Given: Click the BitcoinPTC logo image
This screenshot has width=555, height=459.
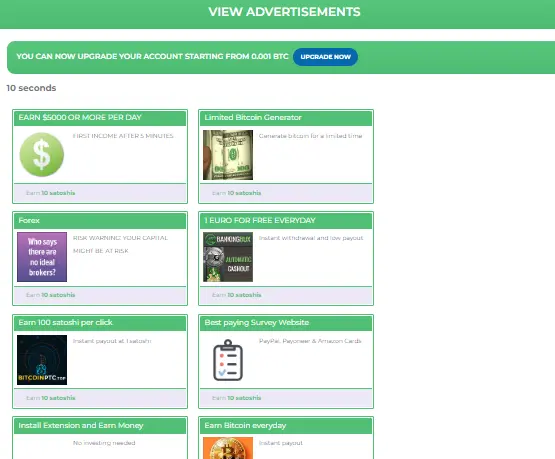Looking at the screenshot, I should coord(42,360).
